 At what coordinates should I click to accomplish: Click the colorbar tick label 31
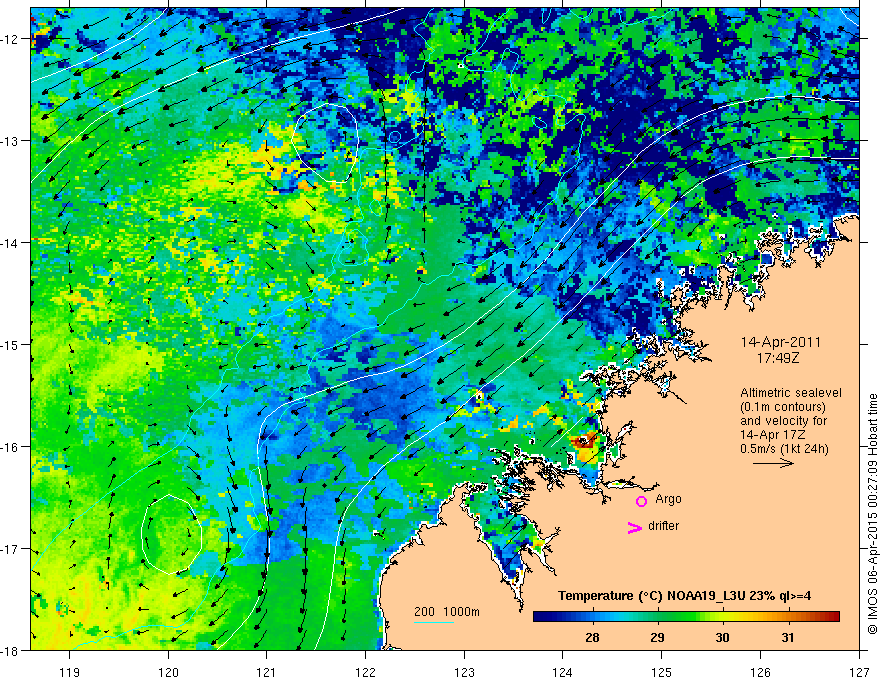(788, 637)
